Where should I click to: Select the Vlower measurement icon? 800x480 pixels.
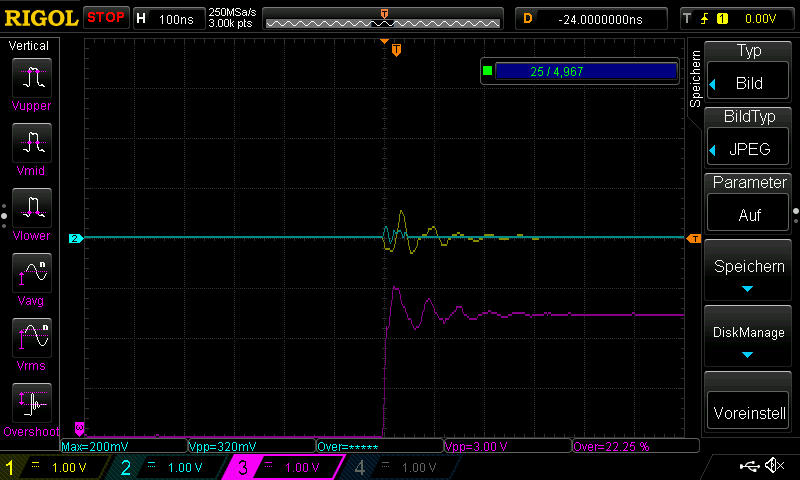pos(32,206)
